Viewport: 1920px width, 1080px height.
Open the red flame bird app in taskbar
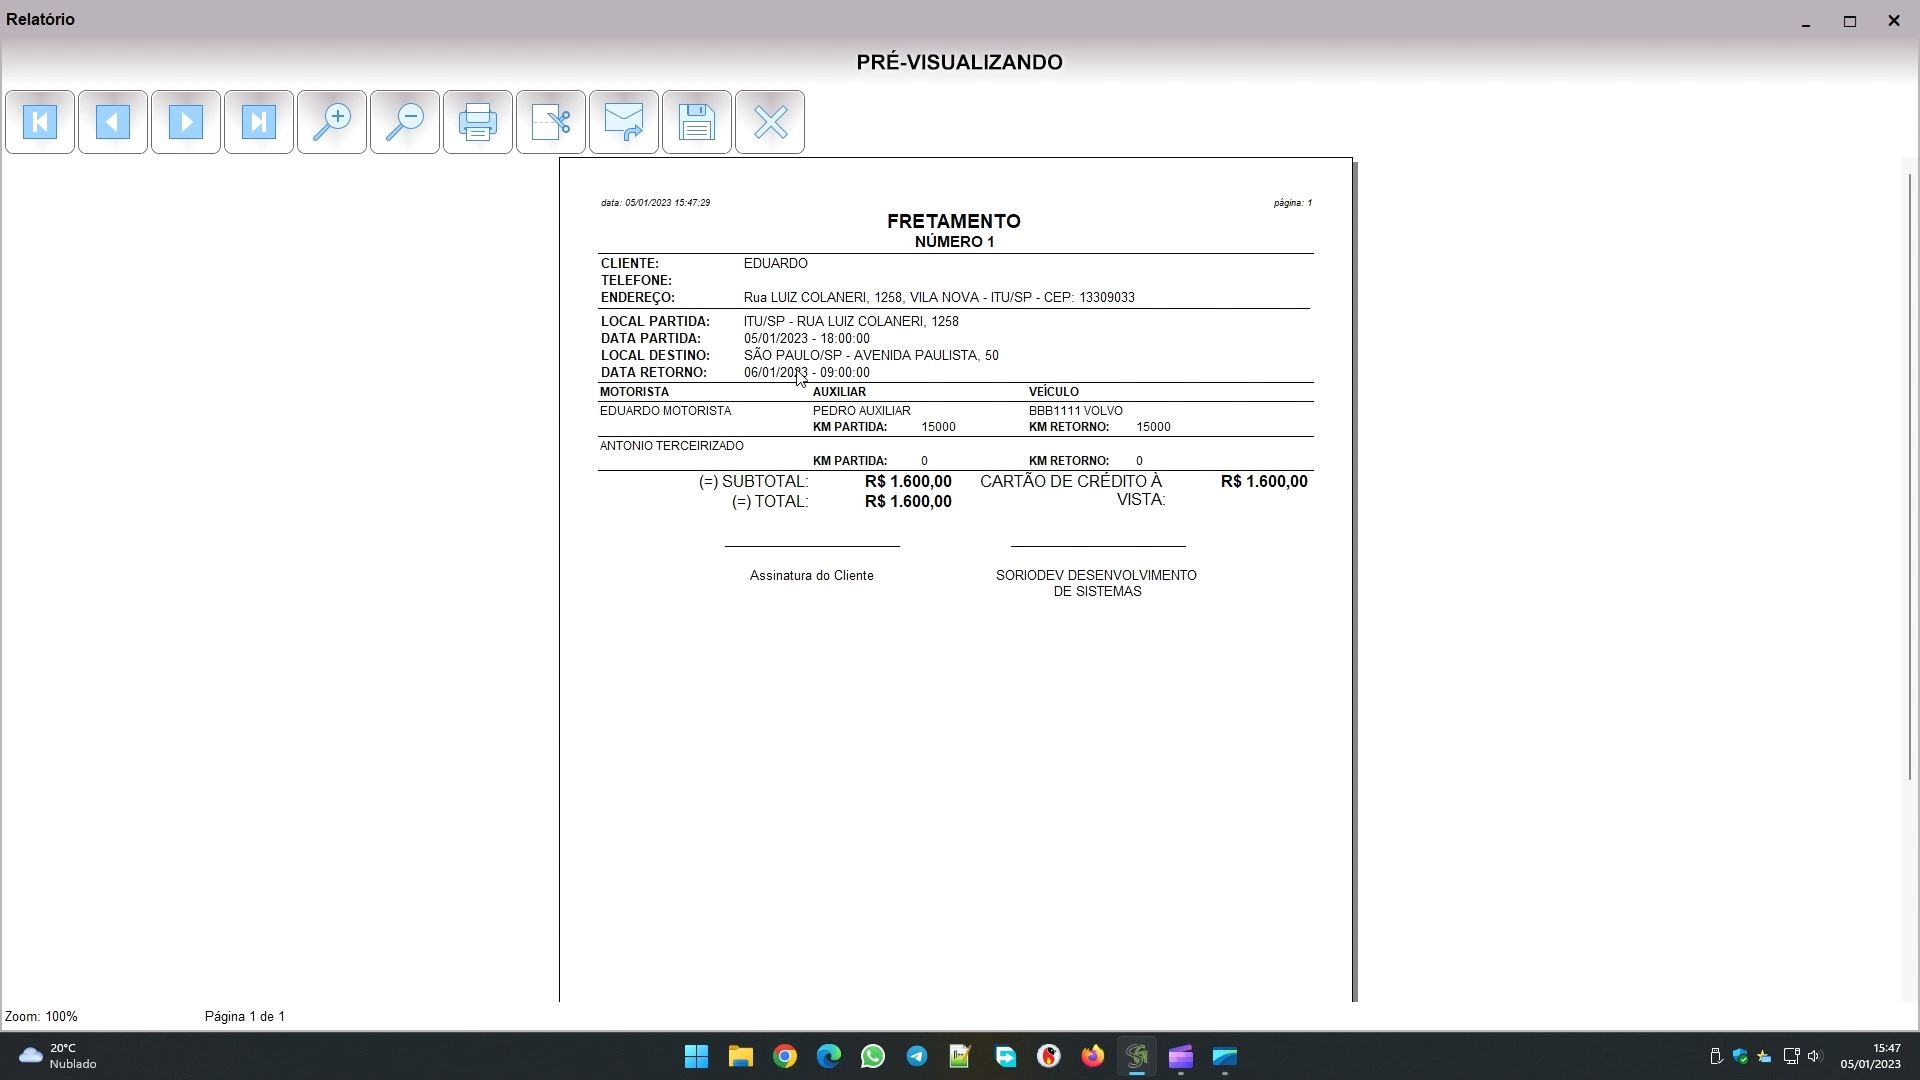coord(1049,1056)
